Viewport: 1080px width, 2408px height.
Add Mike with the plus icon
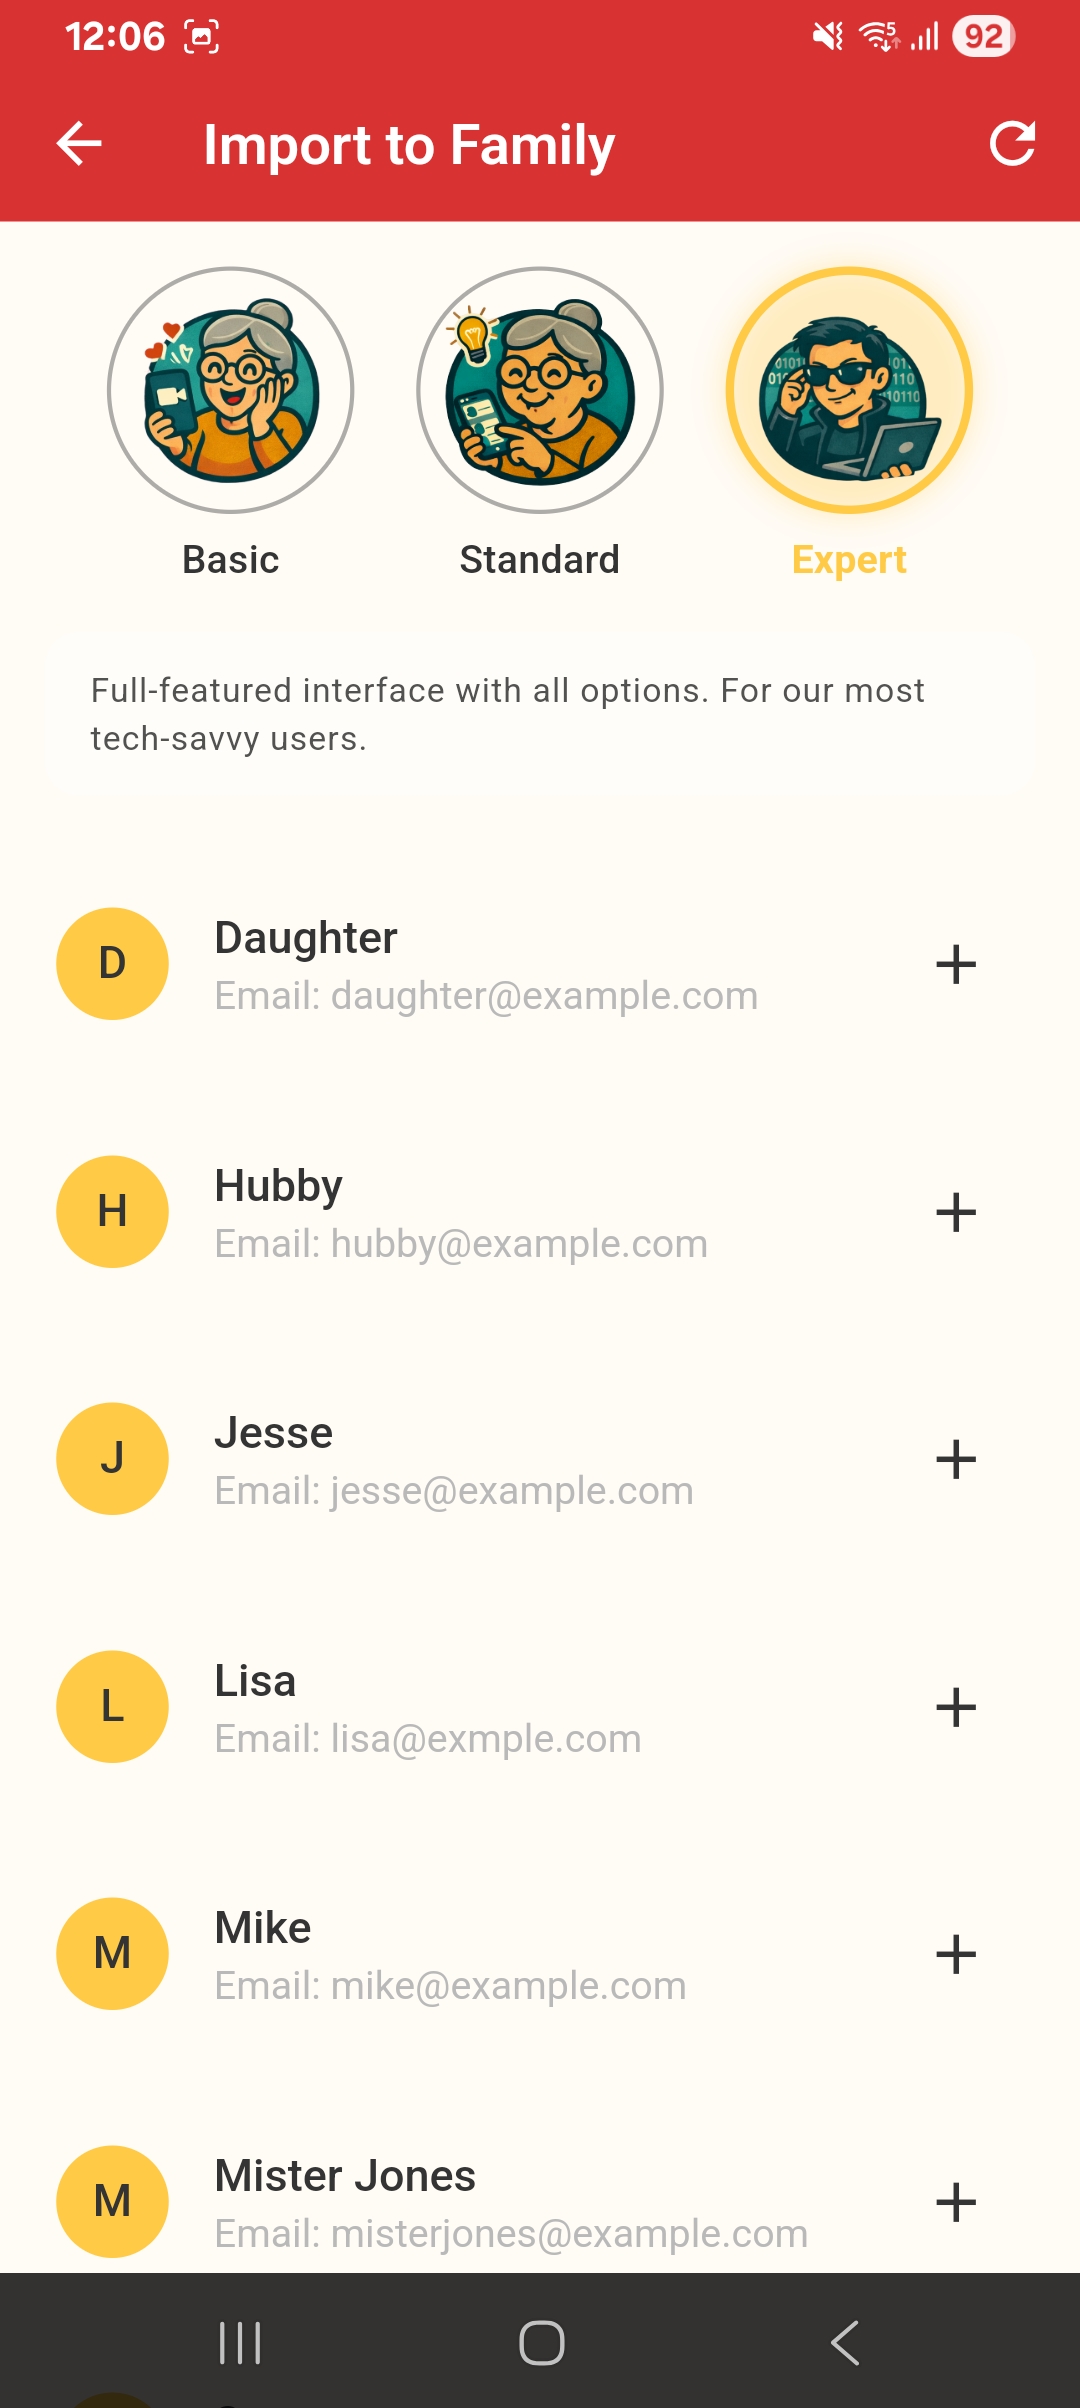pos(956,1954)
